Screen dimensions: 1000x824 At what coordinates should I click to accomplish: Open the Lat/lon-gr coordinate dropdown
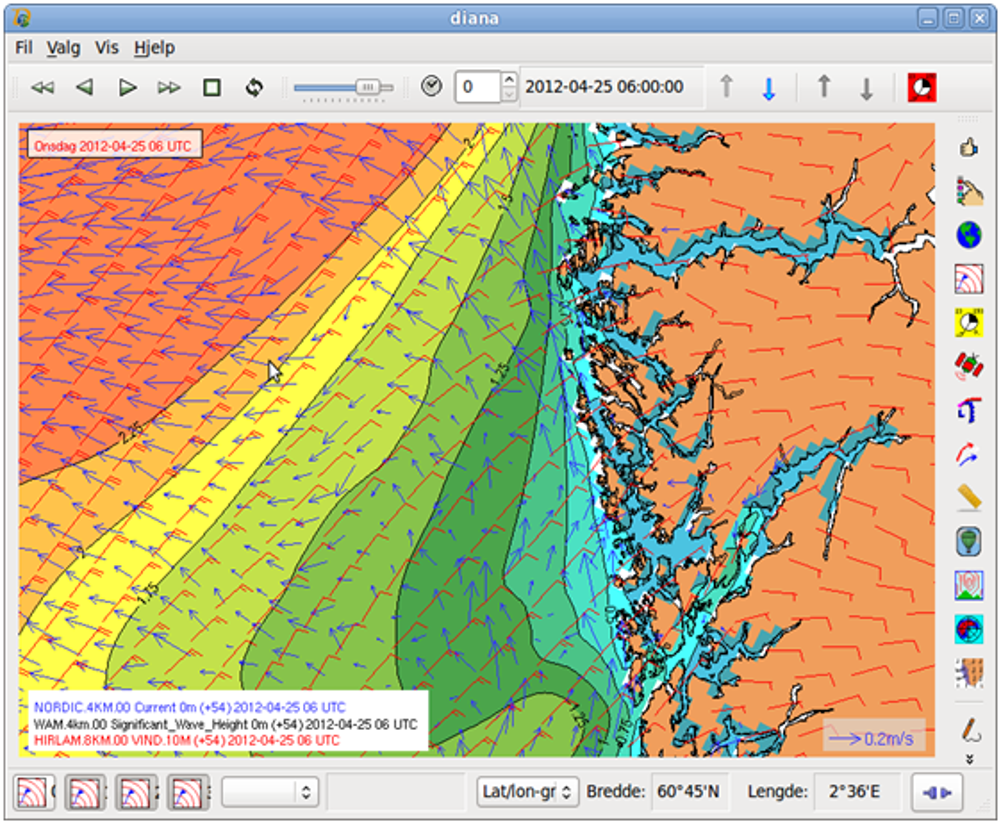[x=528, y=792]
